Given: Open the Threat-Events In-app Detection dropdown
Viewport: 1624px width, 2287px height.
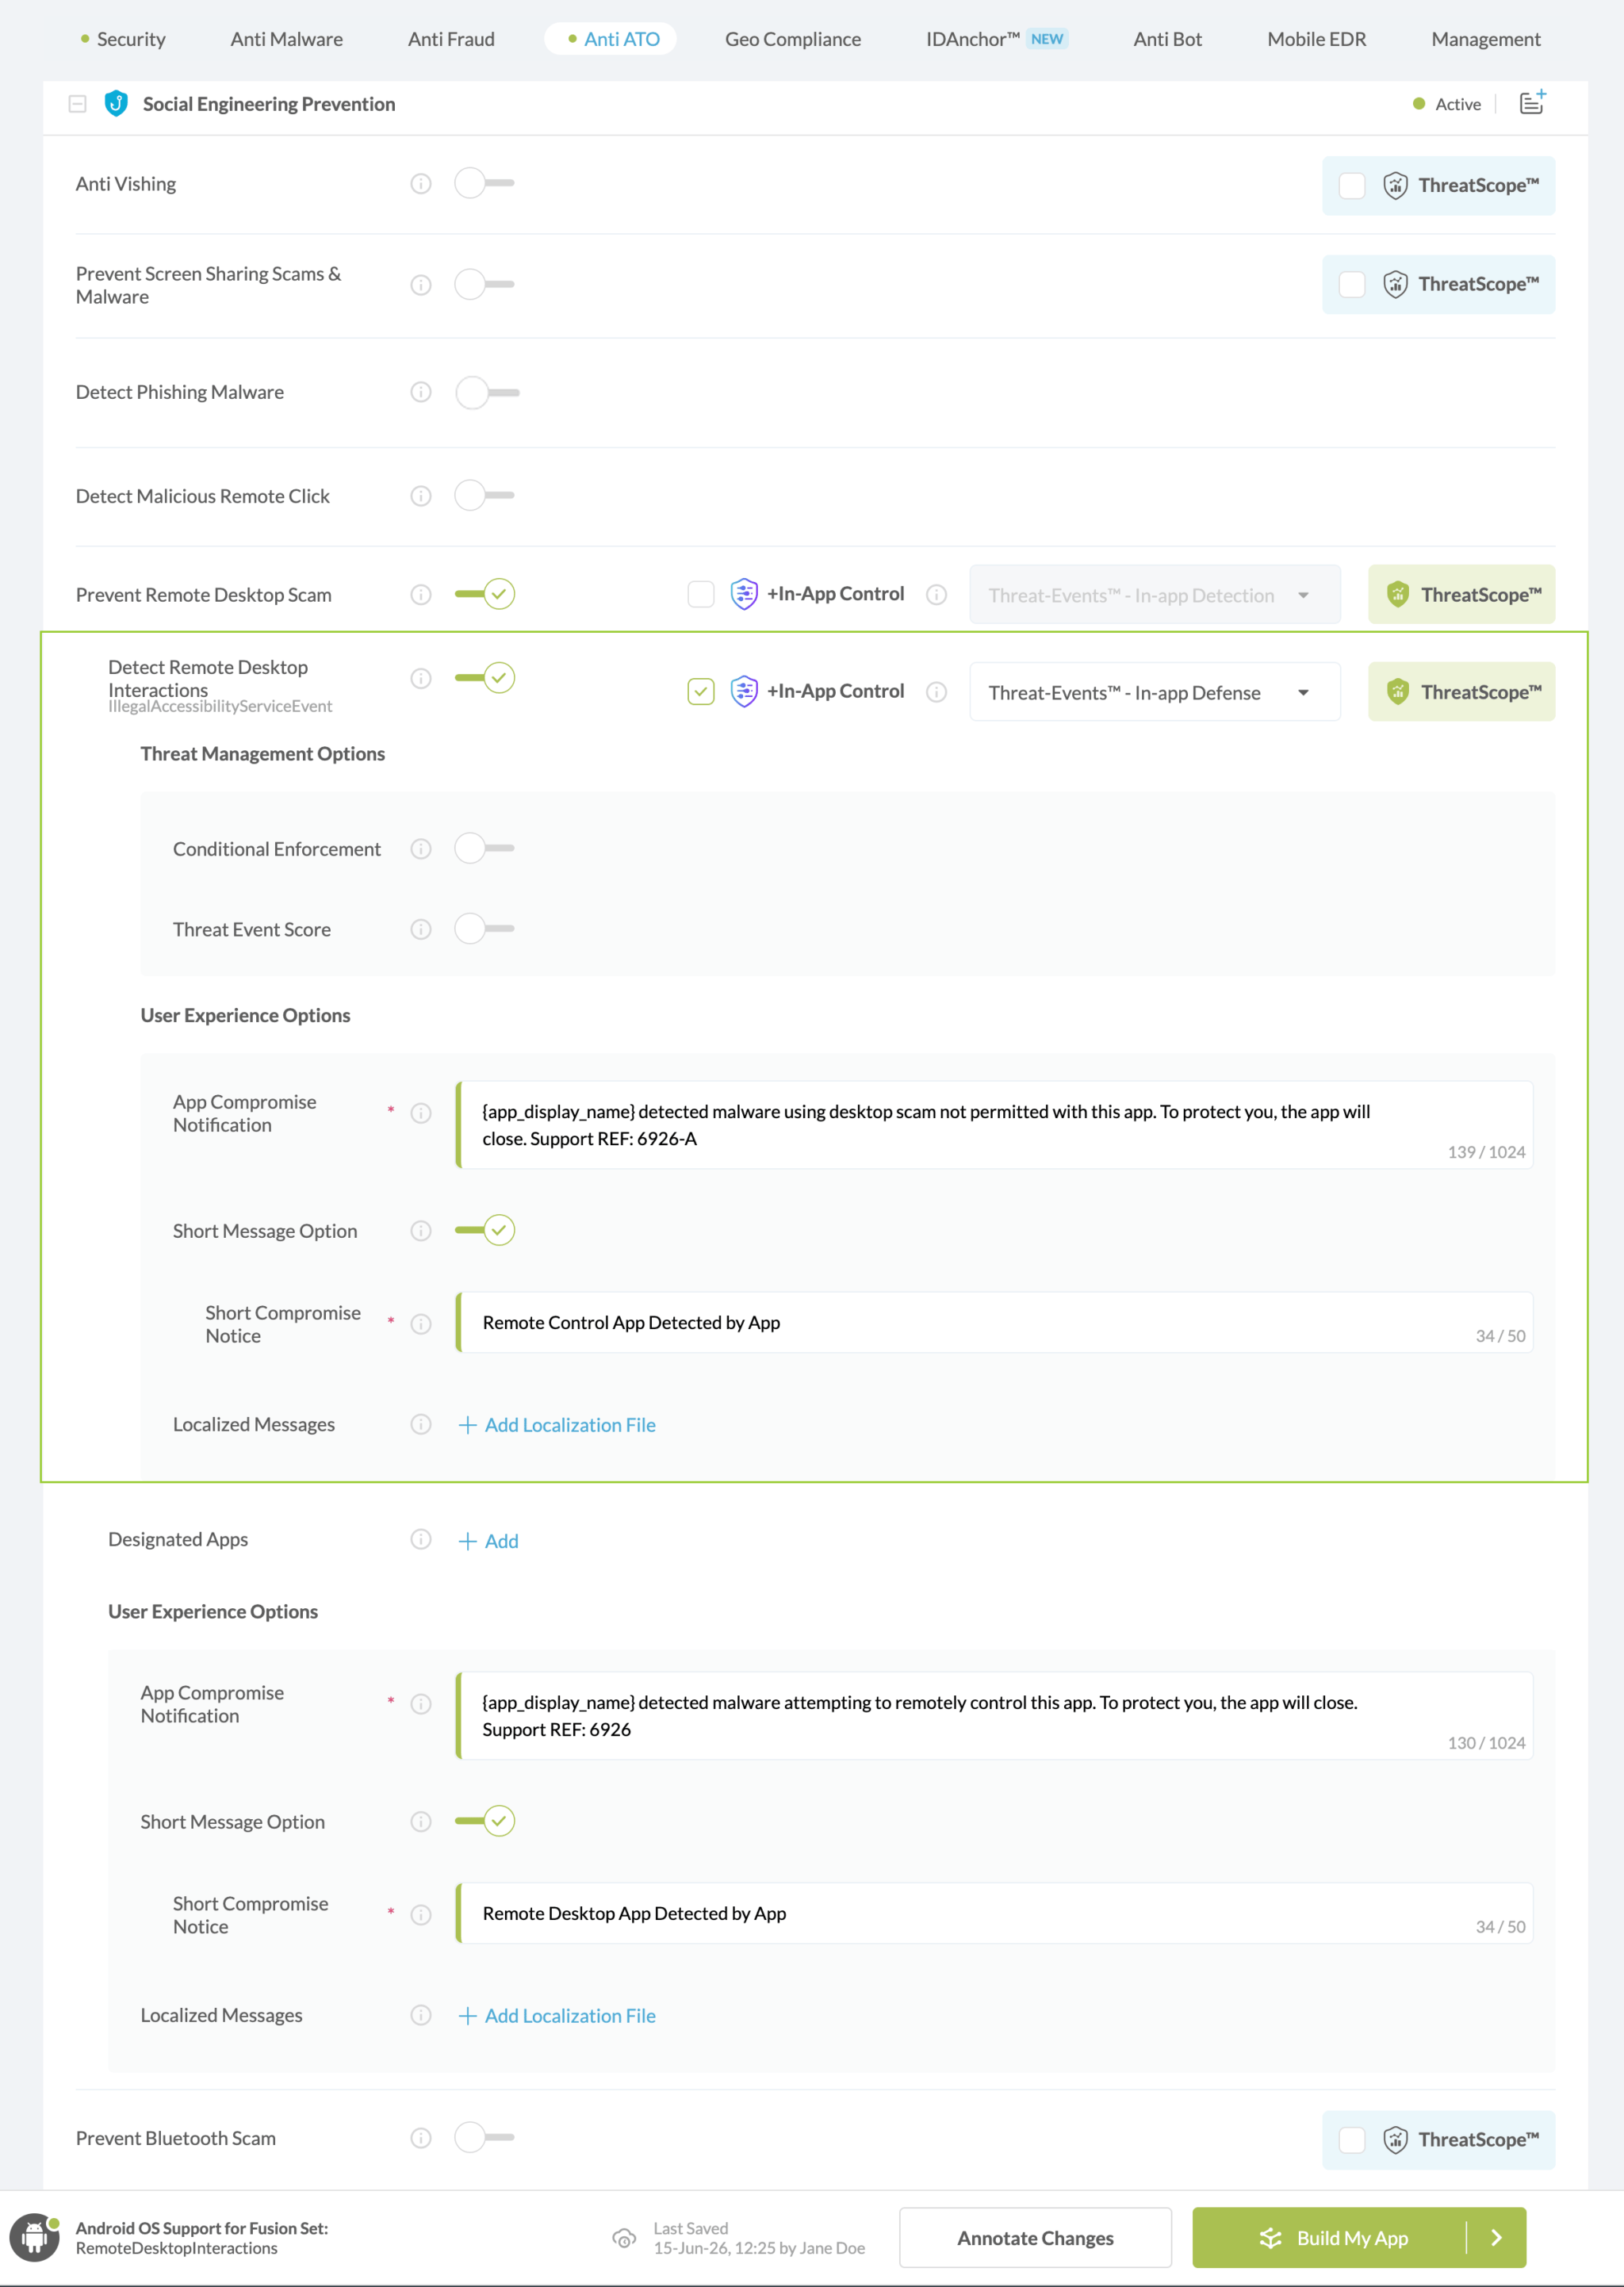Looking at the screenshot, I should (1155, 595).
